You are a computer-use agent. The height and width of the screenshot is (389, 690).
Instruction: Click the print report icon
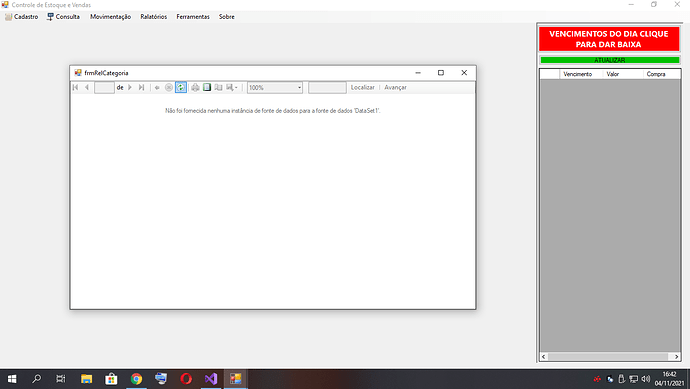point(195,87)
